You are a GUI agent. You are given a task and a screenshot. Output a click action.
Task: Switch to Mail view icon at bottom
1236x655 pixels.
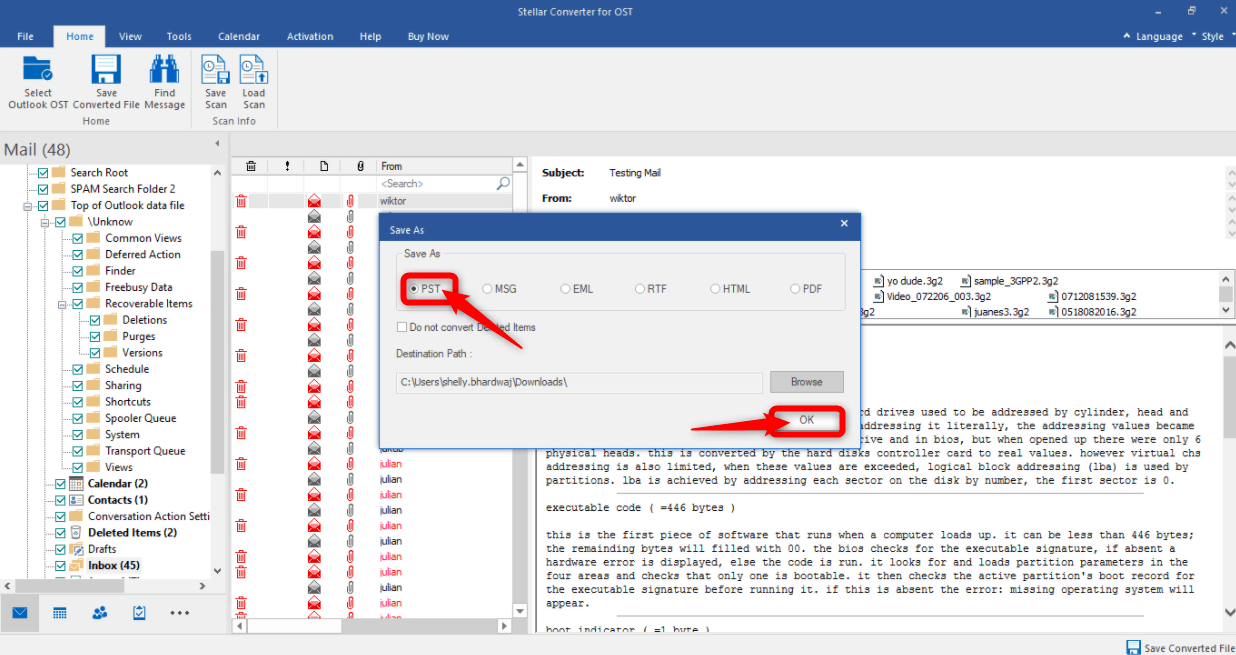point(20,612)
